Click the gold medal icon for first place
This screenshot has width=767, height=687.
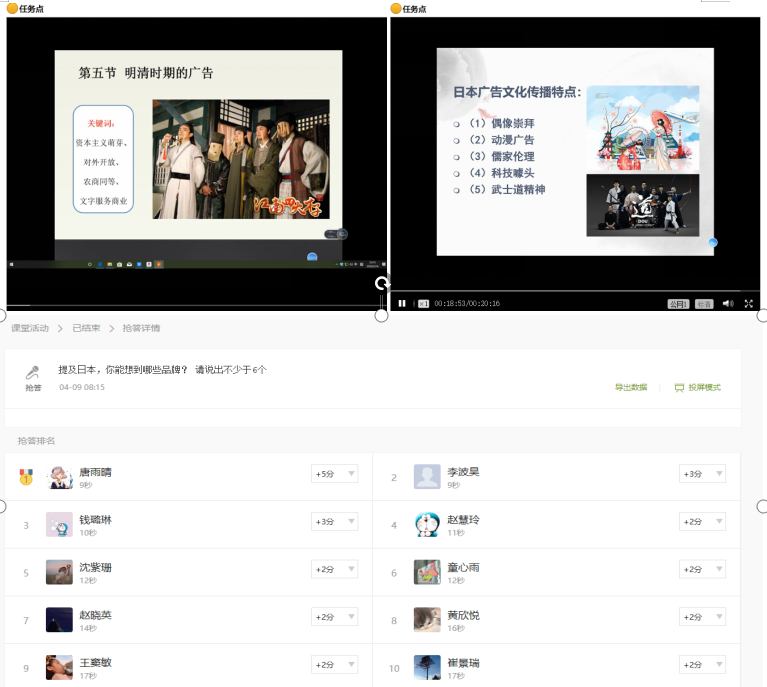[x=26, y=477]
